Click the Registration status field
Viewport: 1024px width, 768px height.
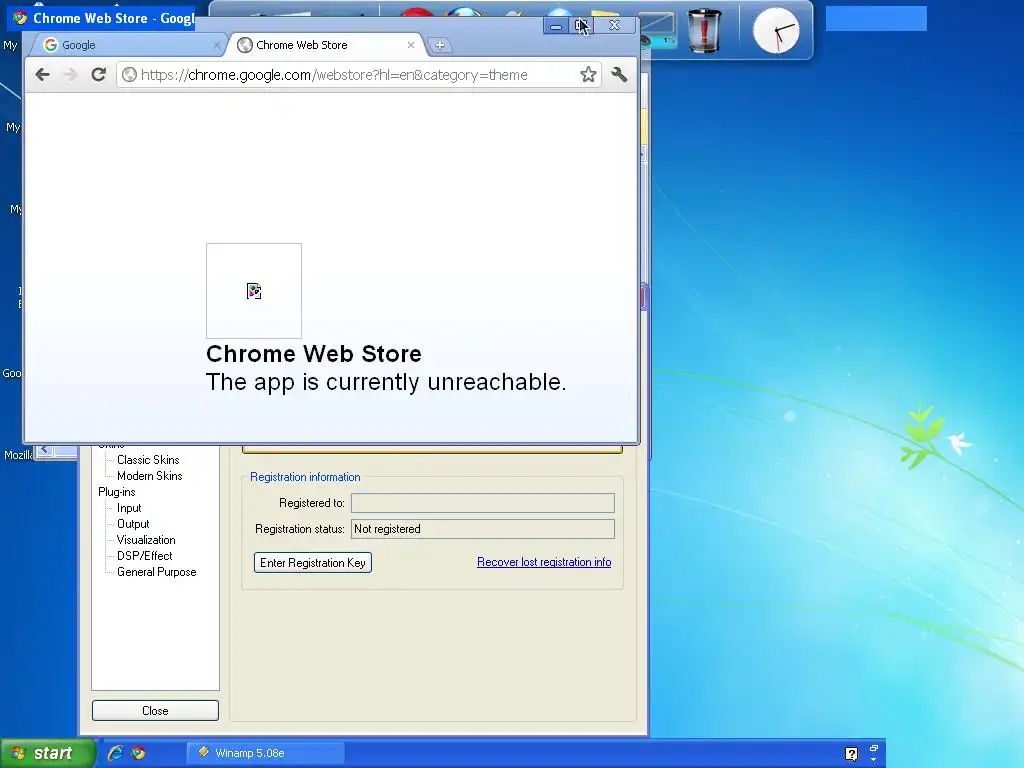pyautogui.click(x=483, y=529)
